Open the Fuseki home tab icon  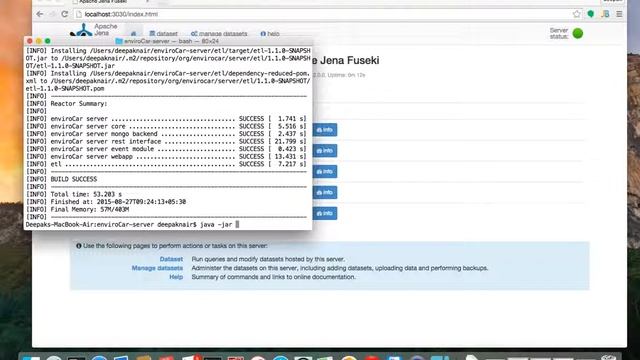tap(133, 33)
